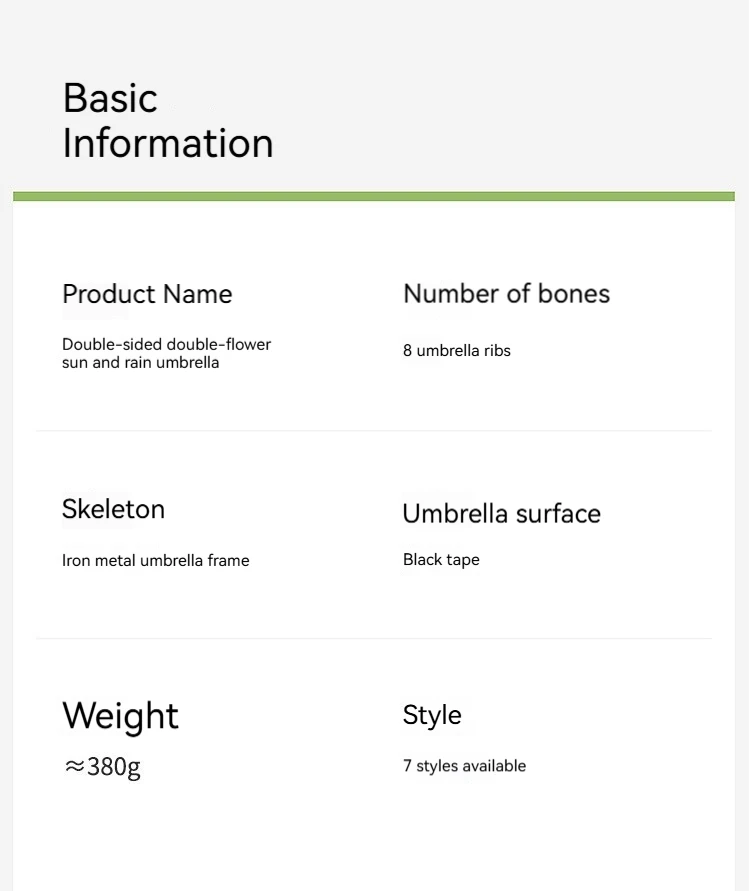Click the divider line below Skeleton row
Viewport: 750px width, 891px height.
374,638
